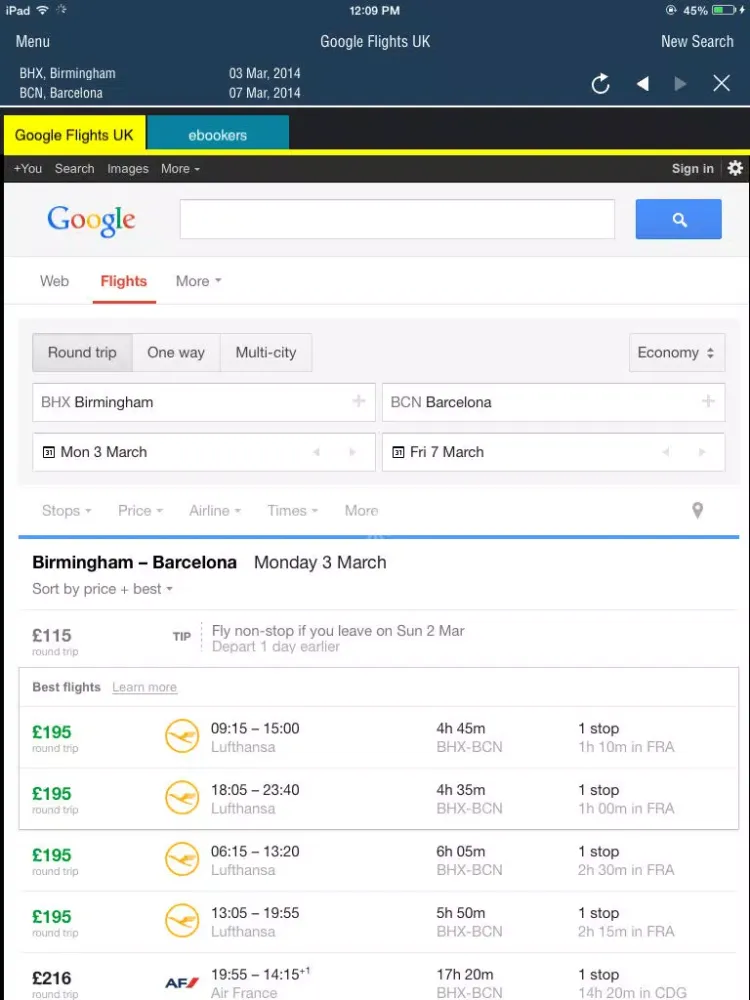Open the Economy class dropdown

[677, 352]
